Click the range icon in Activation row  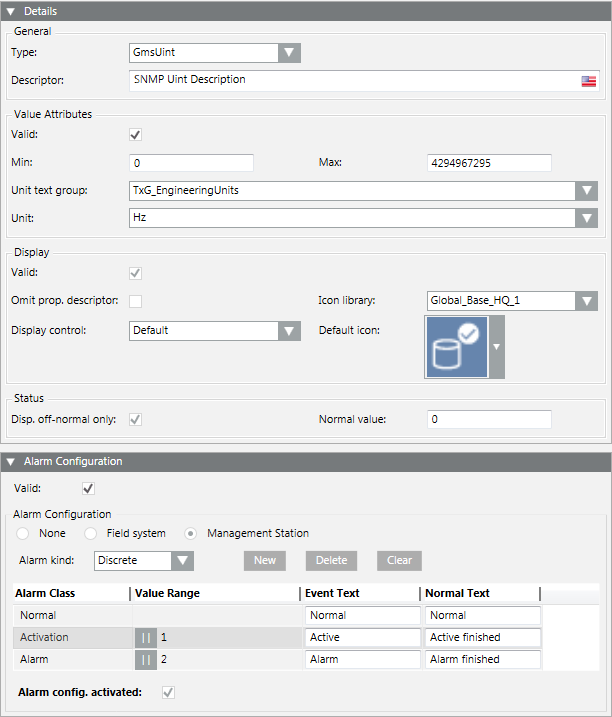[146, 637]
